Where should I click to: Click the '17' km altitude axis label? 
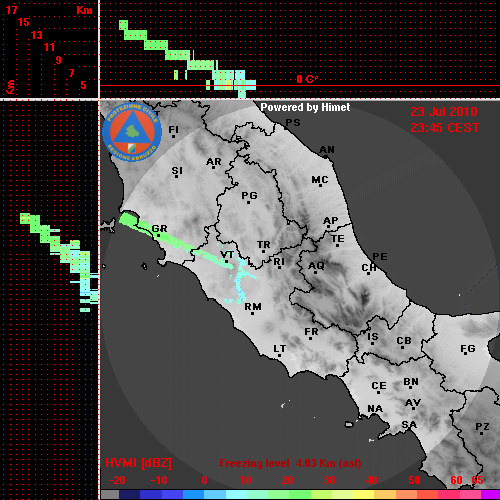point(12,10)
